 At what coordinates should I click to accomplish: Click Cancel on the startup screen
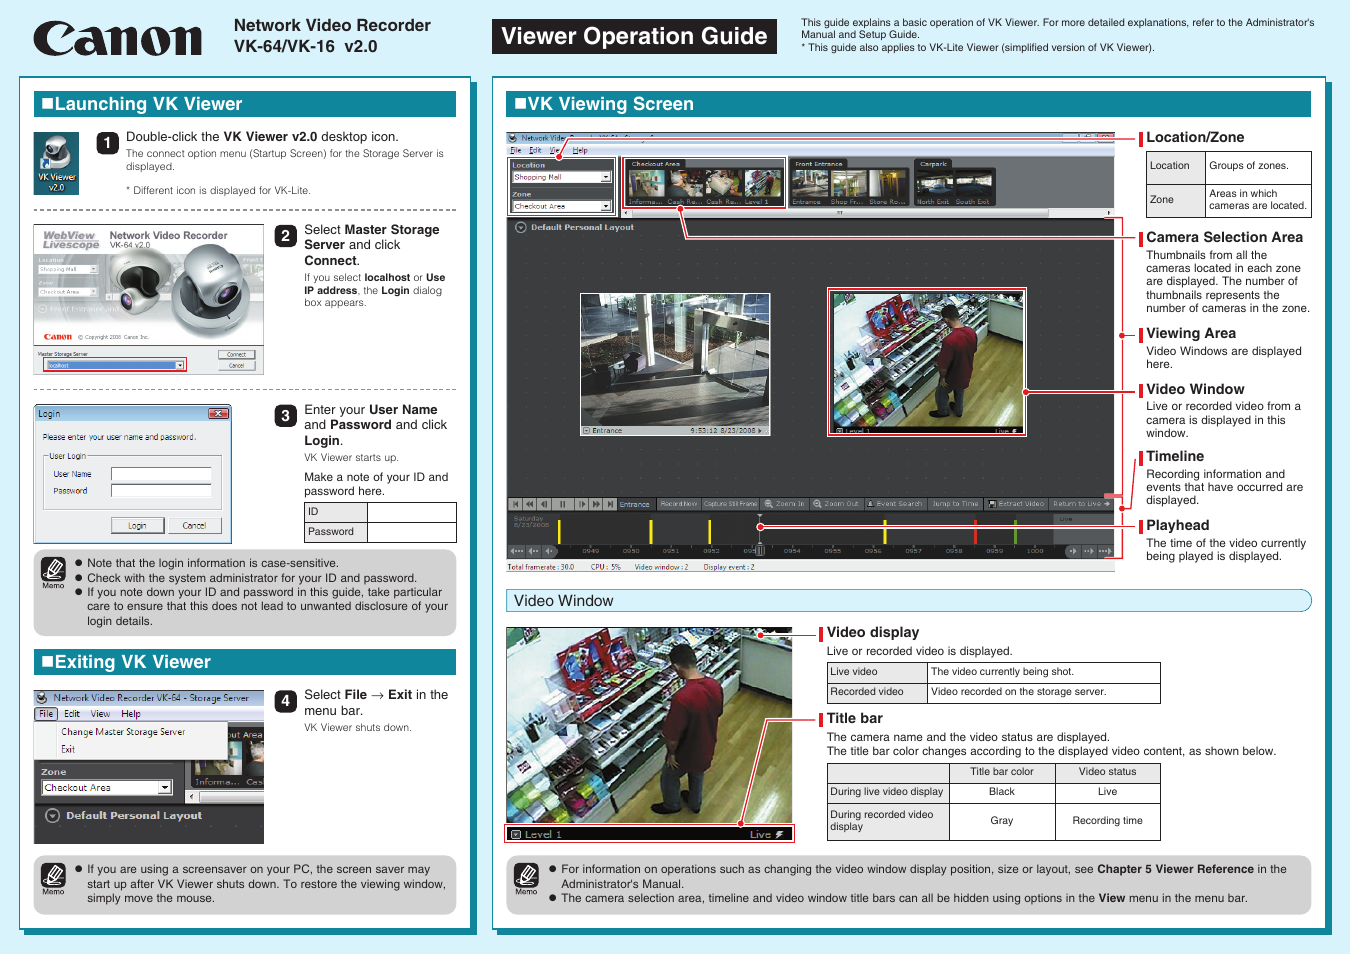(x=236, y=365)
